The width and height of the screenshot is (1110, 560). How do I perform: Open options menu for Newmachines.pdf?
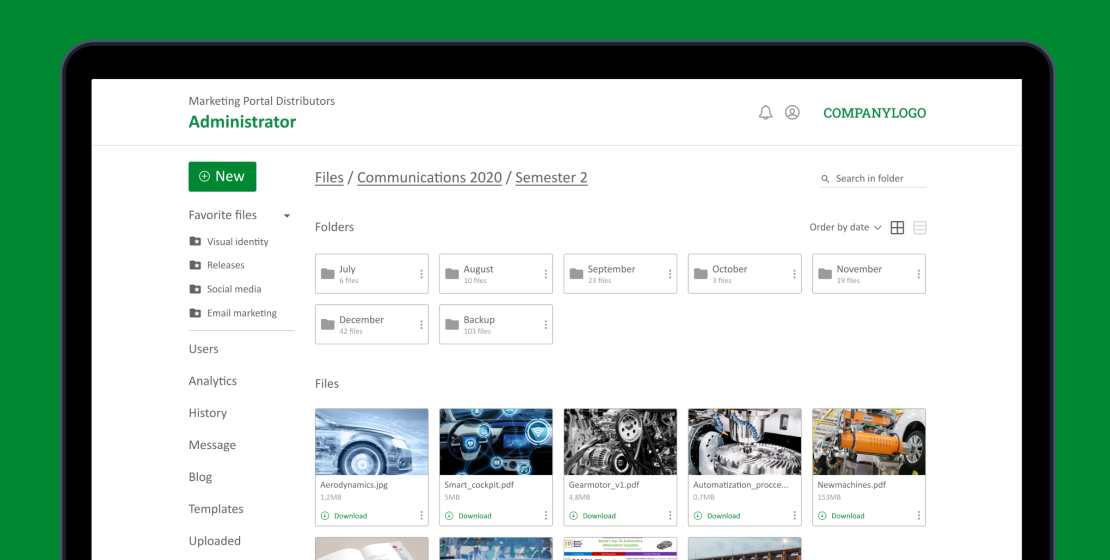coord(919,515)
